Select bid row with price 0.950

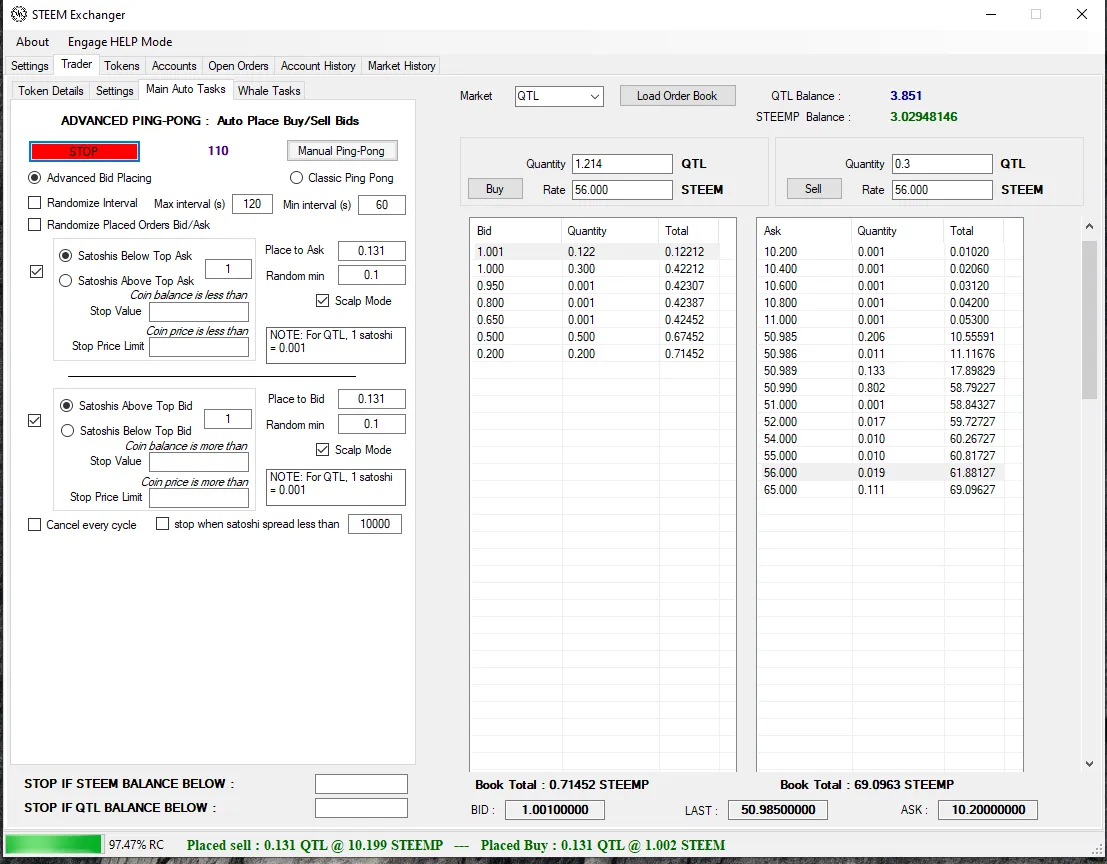[x=596, y=285]
